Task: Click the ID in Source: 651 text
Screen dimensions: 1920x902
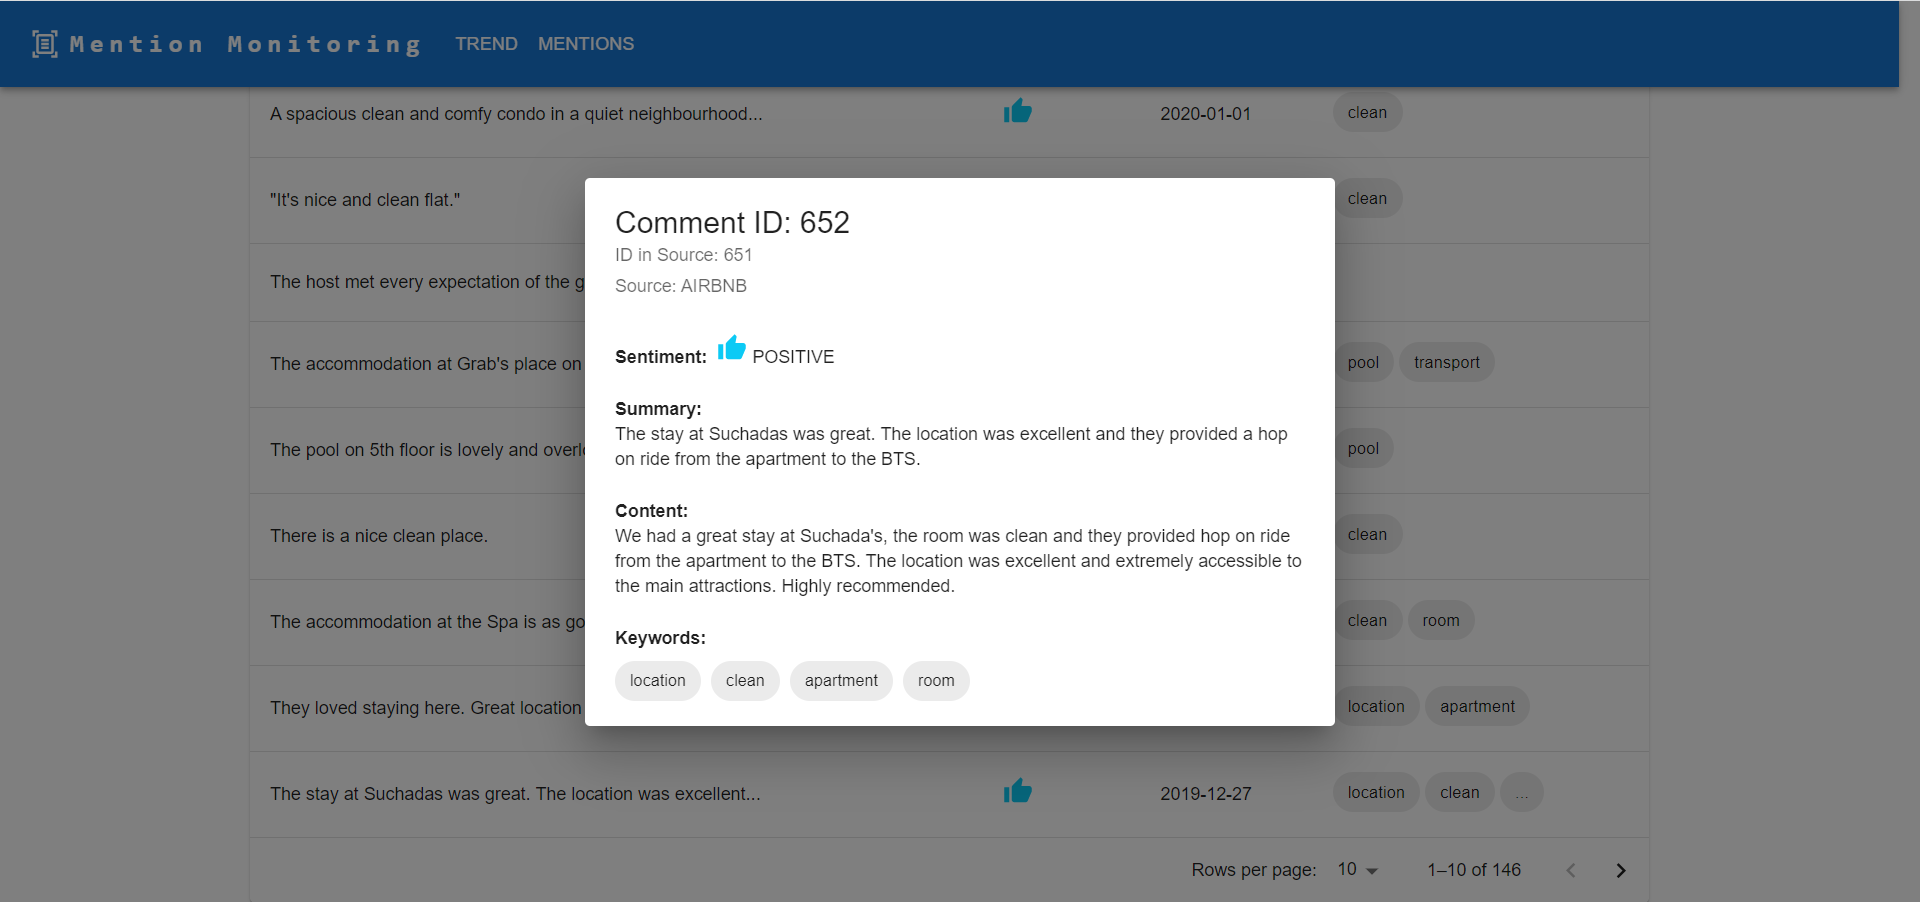Action: 684,255
